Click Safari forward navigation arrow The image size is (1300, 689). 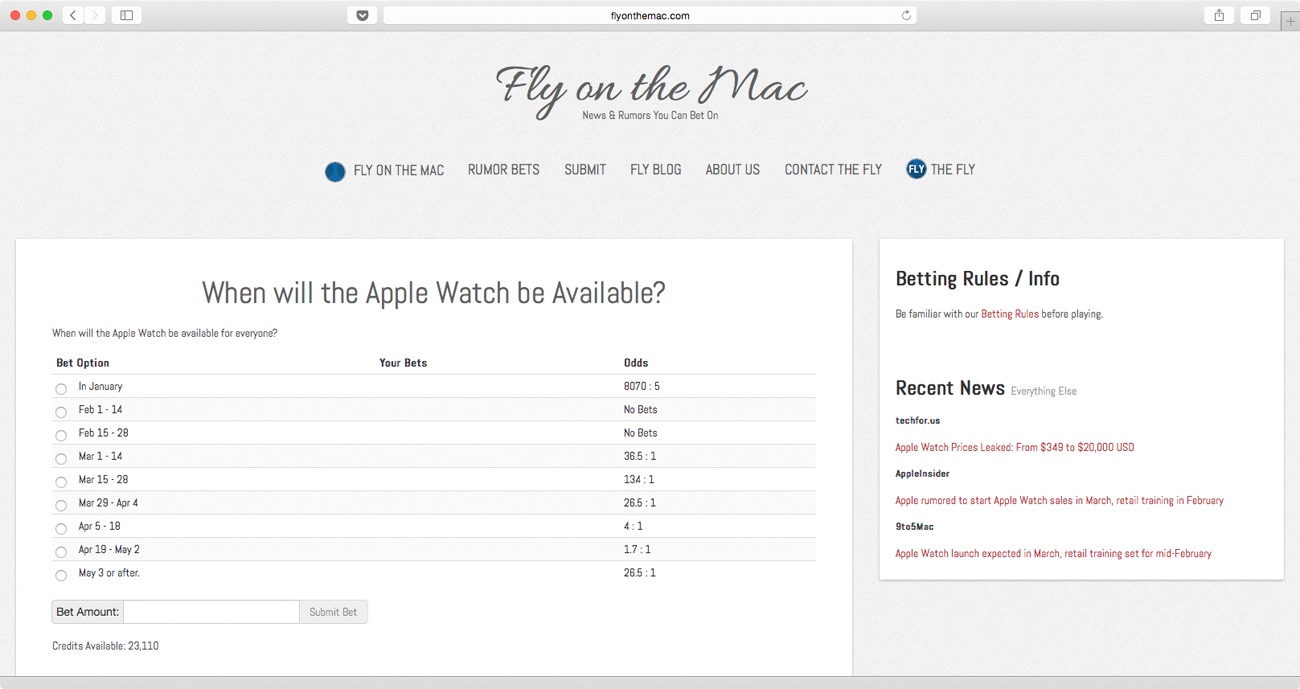[x=95, y=15]
